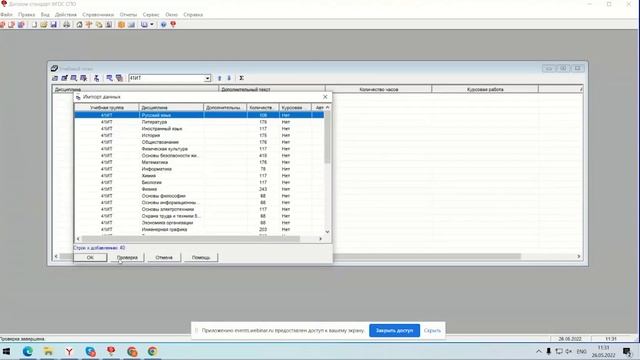
Task: Select the История row
Action: [199, 135]
